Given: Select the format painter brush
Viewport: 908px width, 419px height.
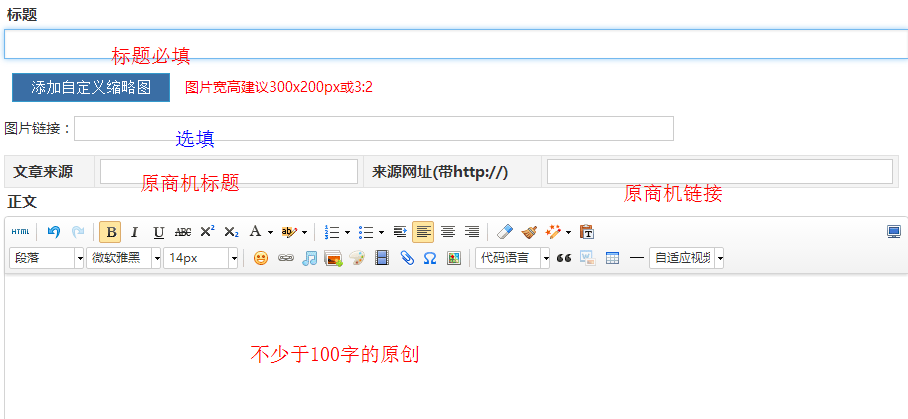Looking at the screenshot, I should [x=529, y=232].
